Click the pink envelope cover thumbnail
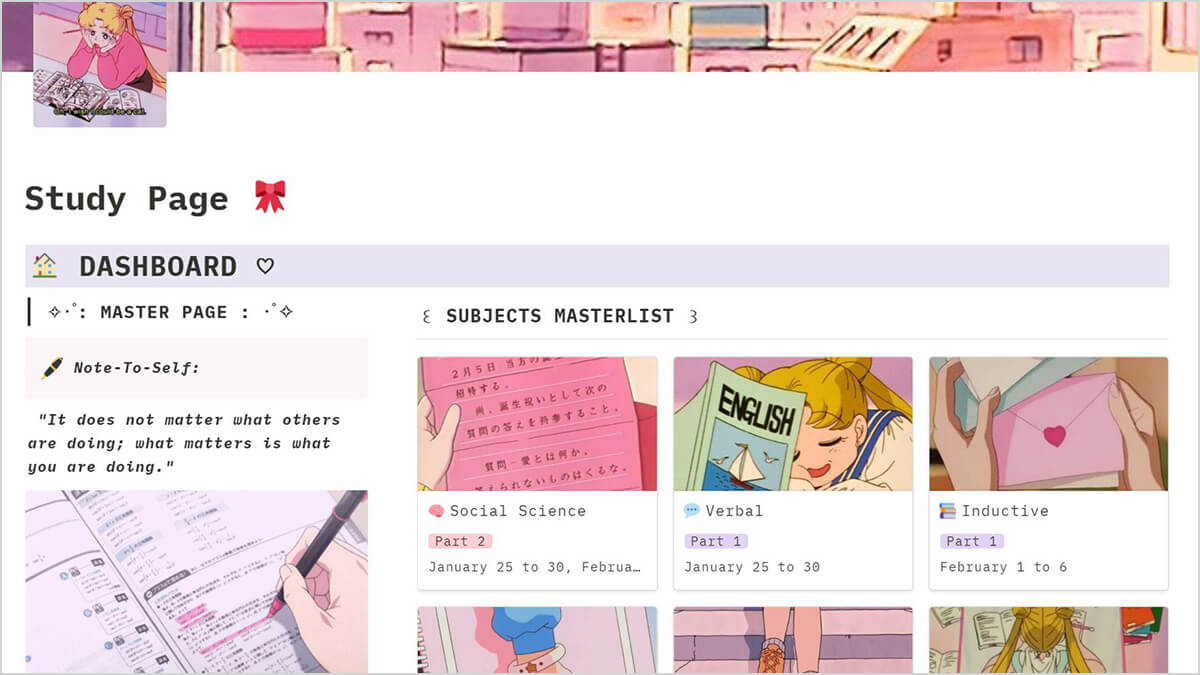The width and height of the screenshot is (1200, 675). pyautogui.click(x=1049, y=424)
